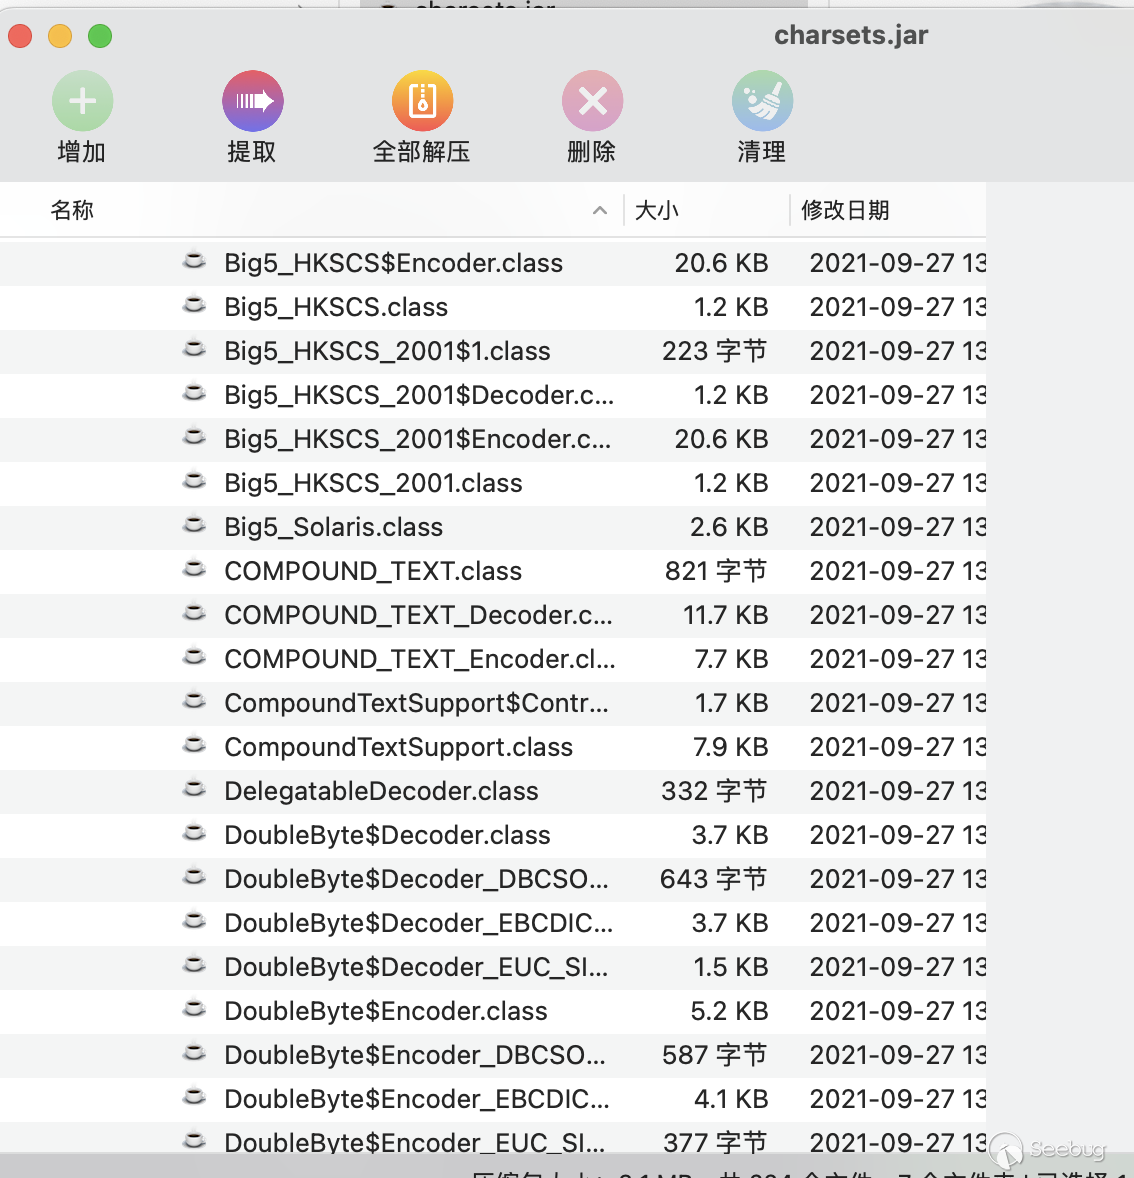This screenshot has height=1178, width=1134.
Task: Click the 821 字节 size of COMPOUND_TEXT.class
Action: 716,571
